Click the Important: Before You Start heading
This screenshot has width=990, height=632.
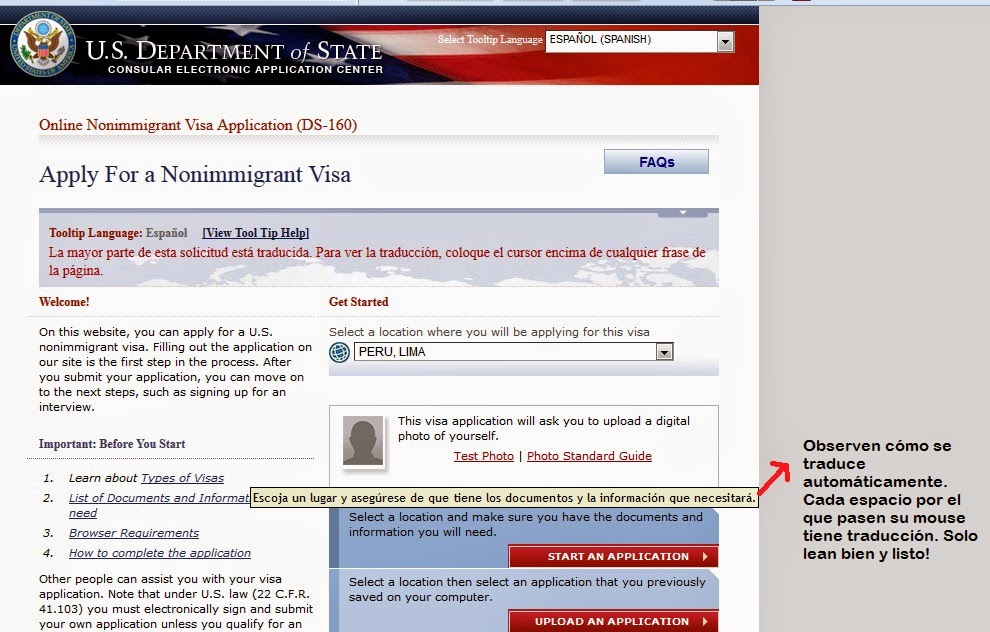click(112, 444)
